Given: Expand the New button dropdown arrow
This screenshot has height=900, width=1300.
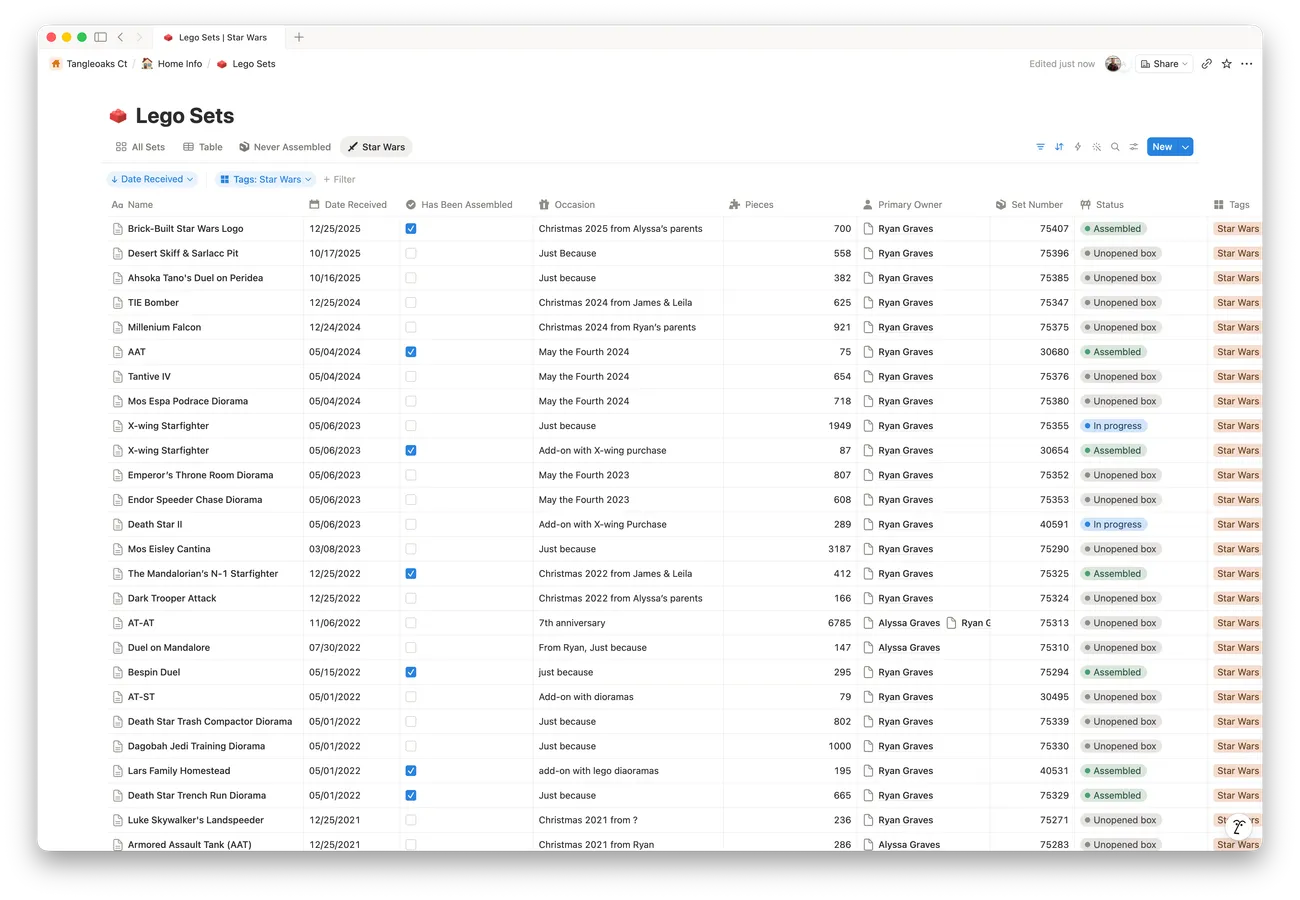Looking at the screenshot, I should [1186, 147].
